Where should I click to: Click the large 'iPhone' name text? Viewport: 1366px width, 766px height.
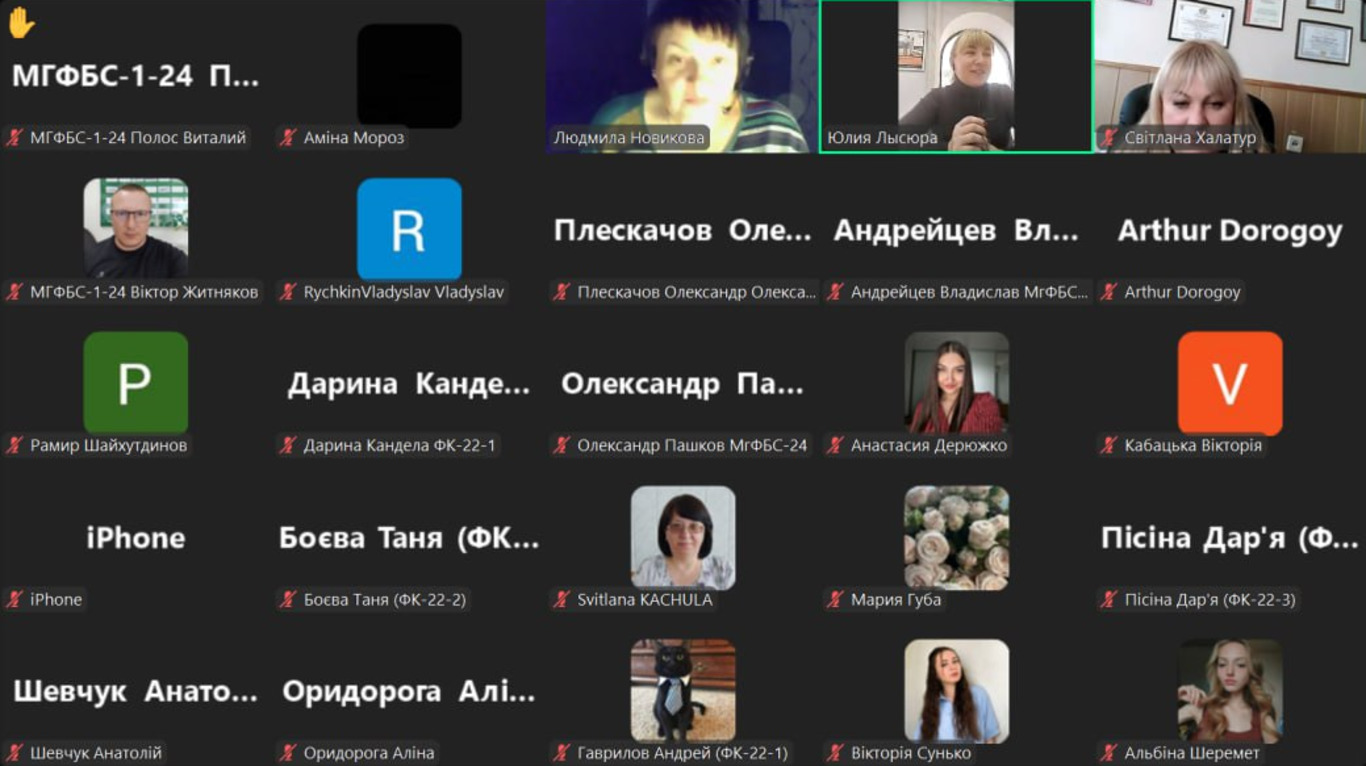[x=135, y=538]
